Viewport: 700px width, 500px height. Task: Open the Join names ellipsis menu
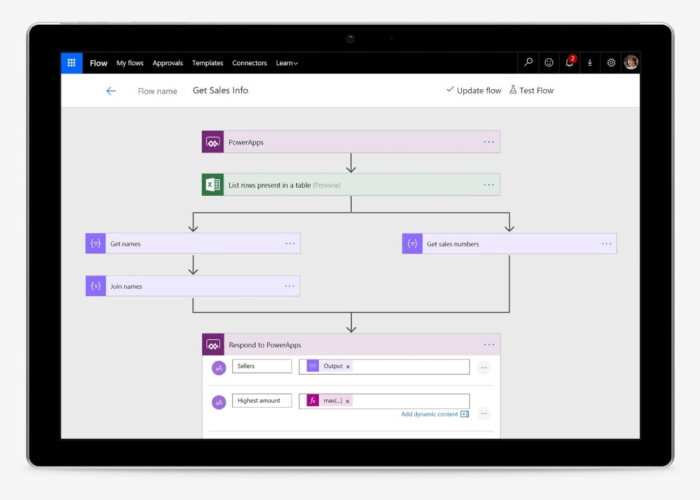coord(290,286)
